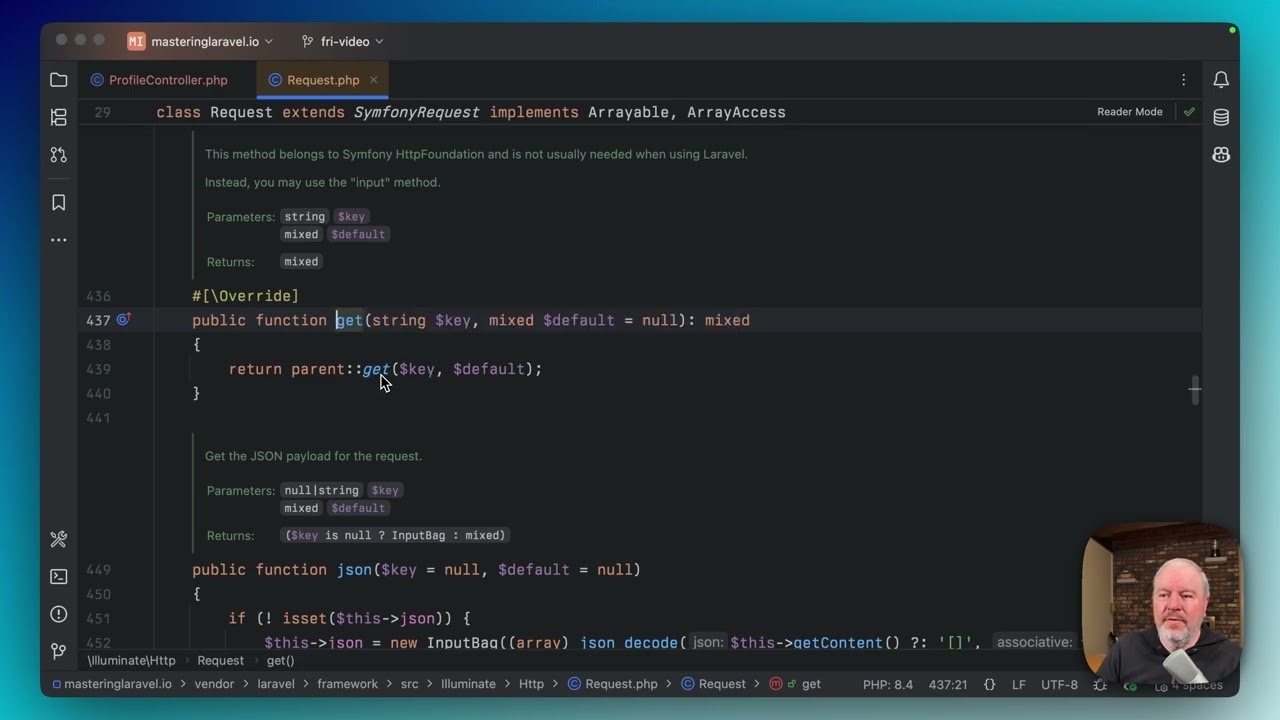This screenshot has height=720, width=1280.
Task: Click the null|string parameter type badge
Action: click(321, 490)
